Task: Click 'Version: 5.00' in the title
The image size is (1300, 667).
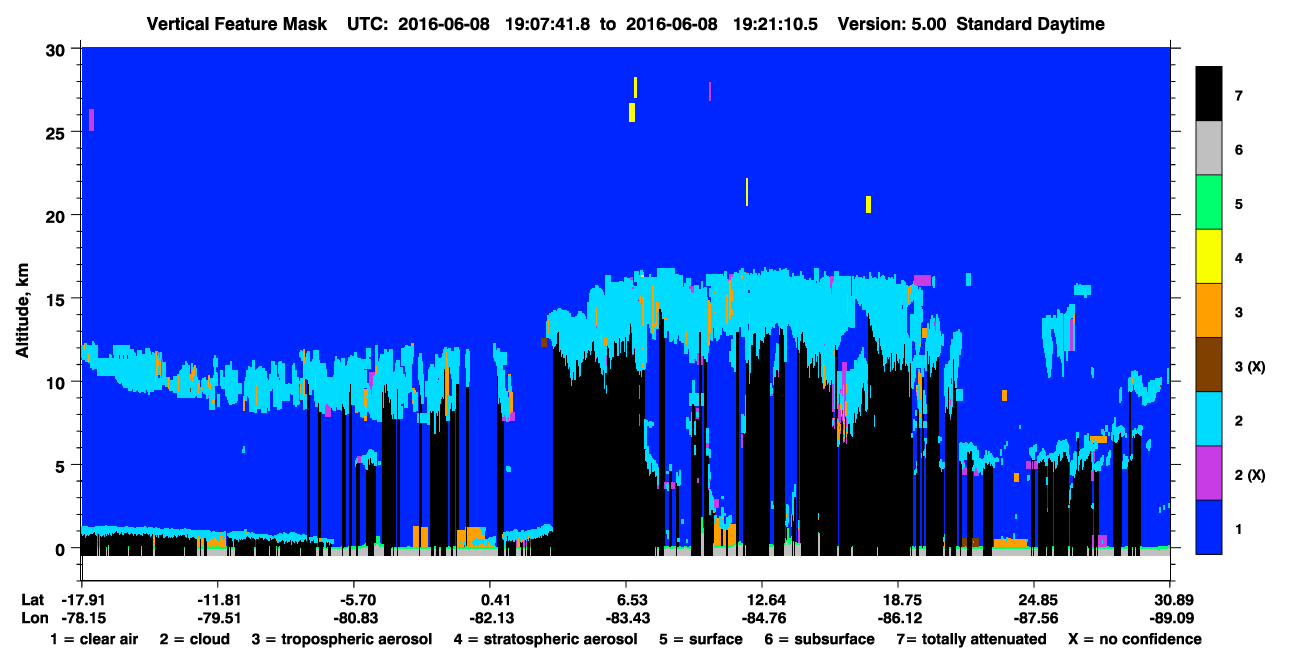Action: click(892, 24)
